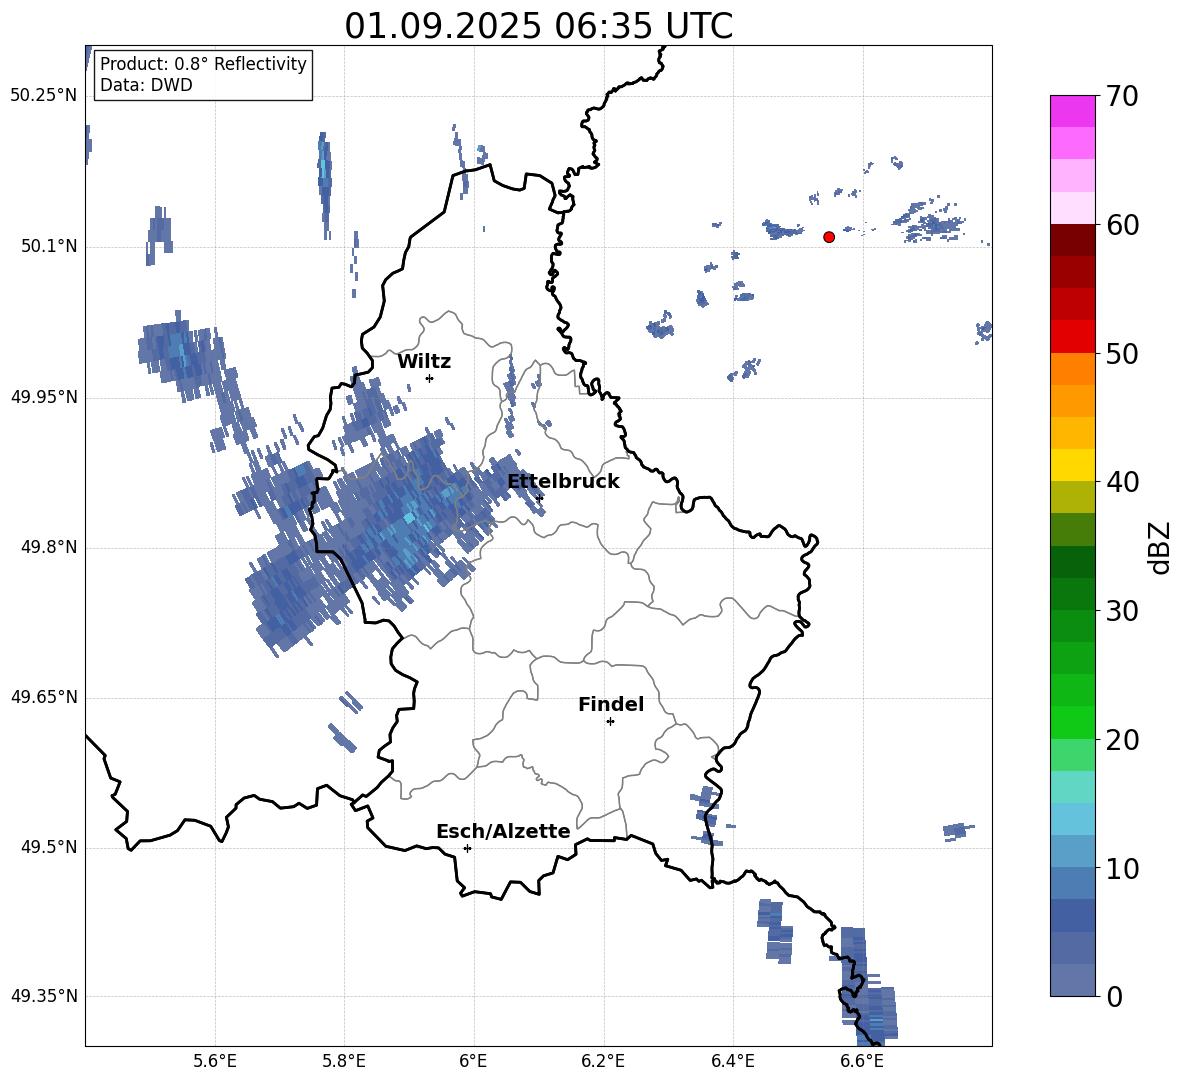
Task: Select the Ettelbruck city label
Action: click(563, 482)
